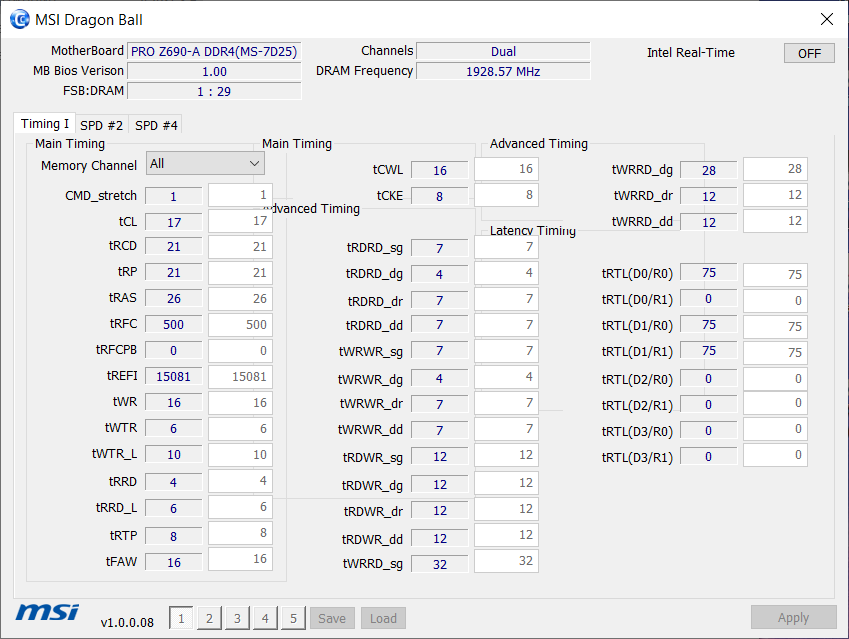Image resolution: width=849 pixels, height=639 pixels.
Task: Click the Apply button
Action: click(793, 617)
